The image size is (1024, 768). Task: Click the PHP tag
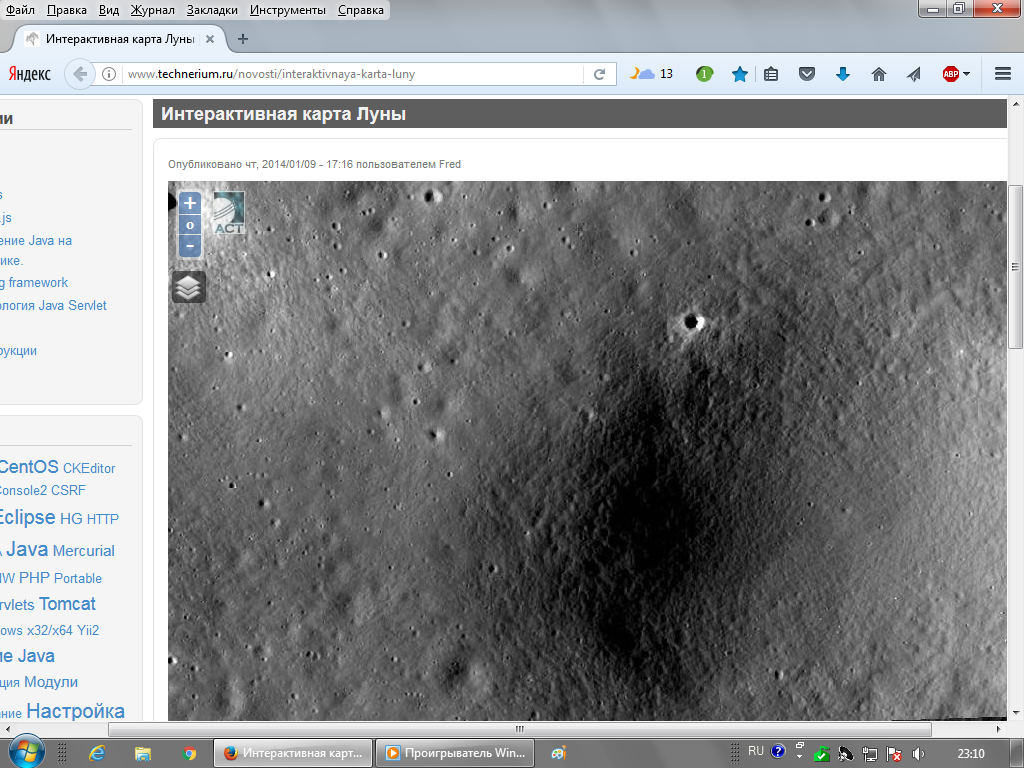click(x=34, y=577)
